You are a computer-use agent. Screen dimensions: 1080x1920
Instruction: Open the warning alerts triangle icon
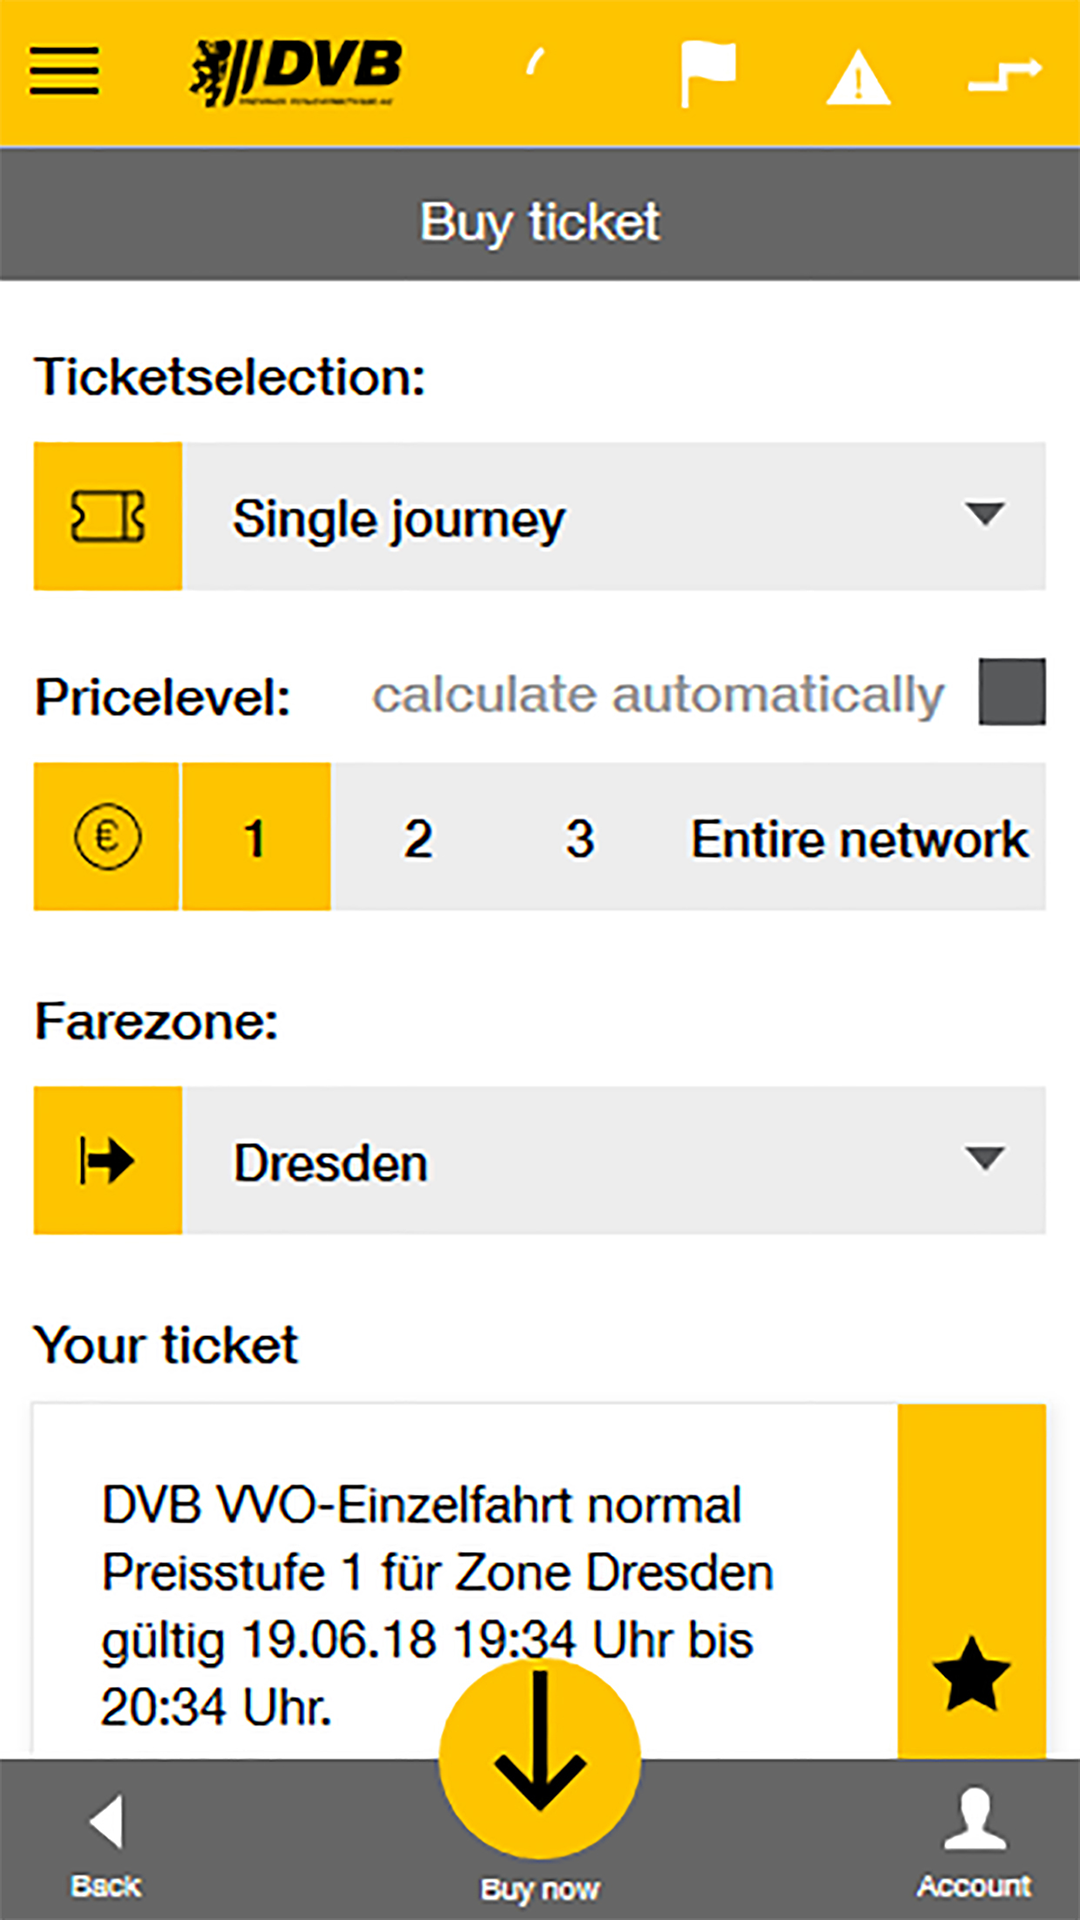coord(858,77)
